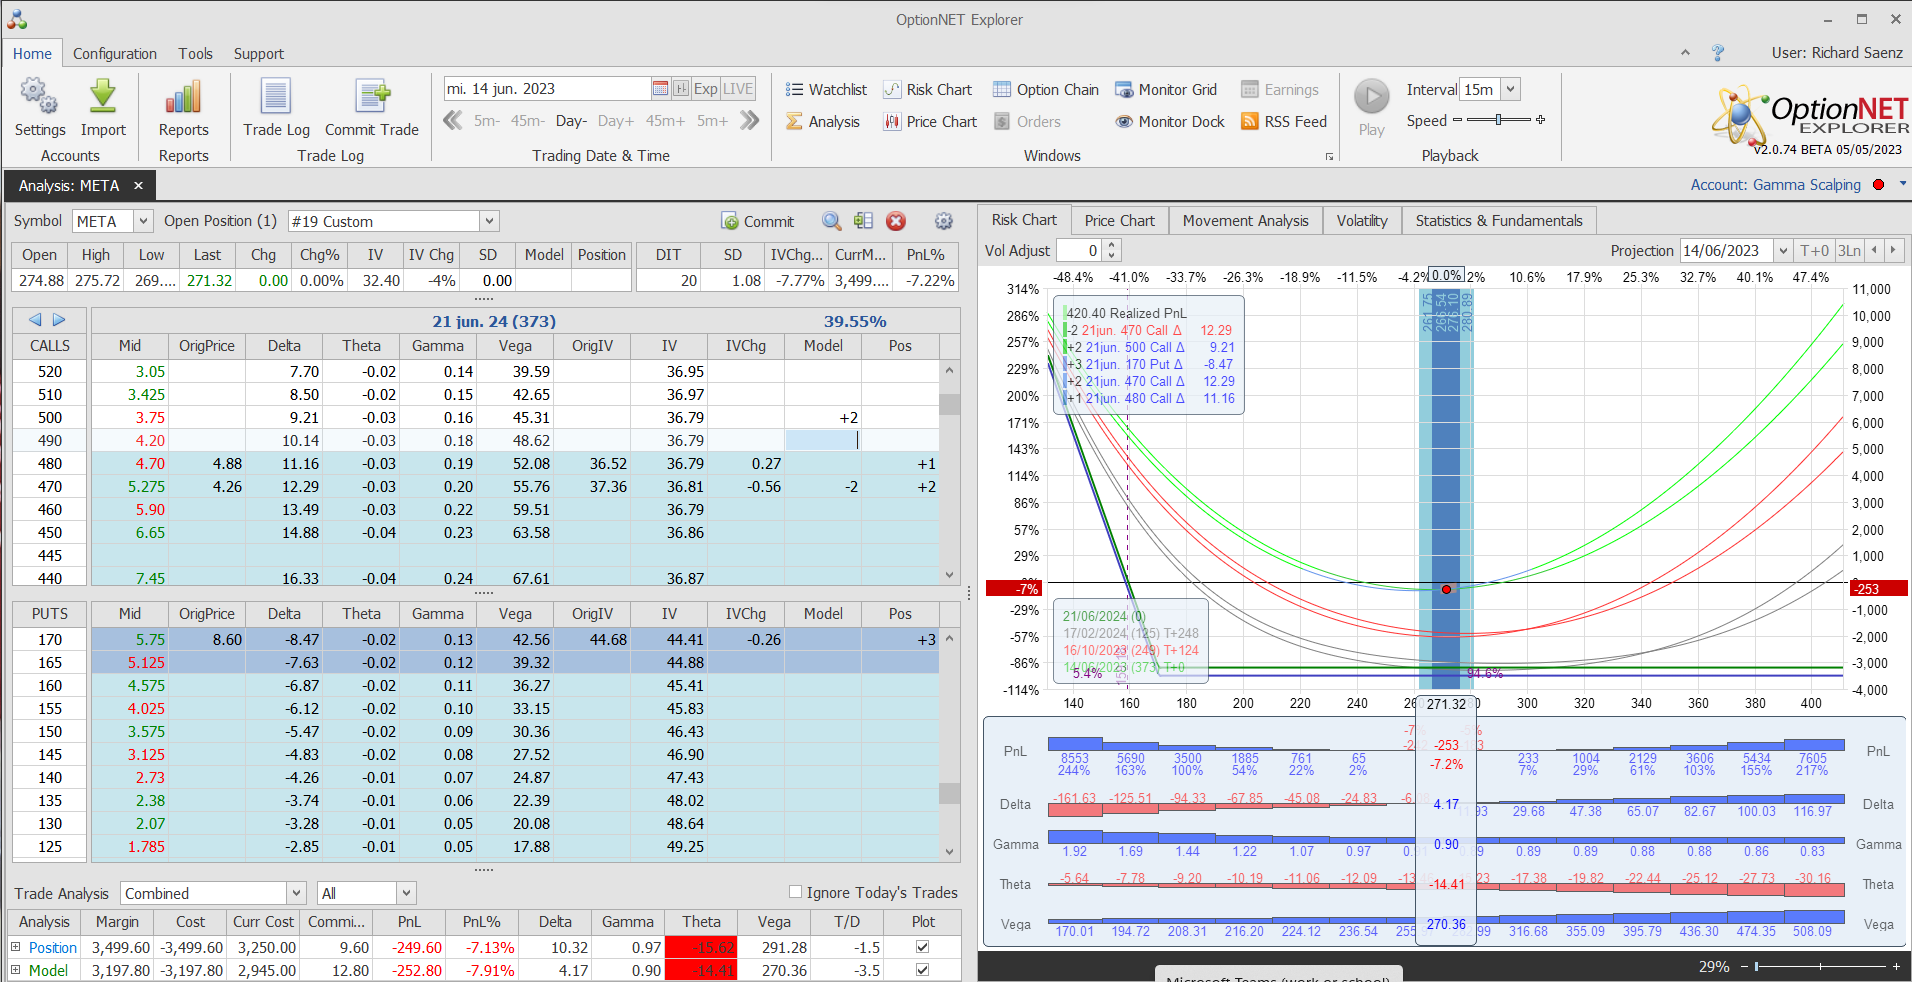Step forward with the Day+ button
The image size is (1912, 982).
click(616, 121)
